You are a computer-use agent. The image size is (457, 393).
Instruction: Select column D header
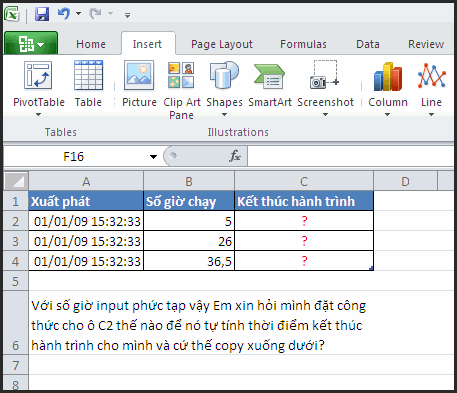click(405, 181)
